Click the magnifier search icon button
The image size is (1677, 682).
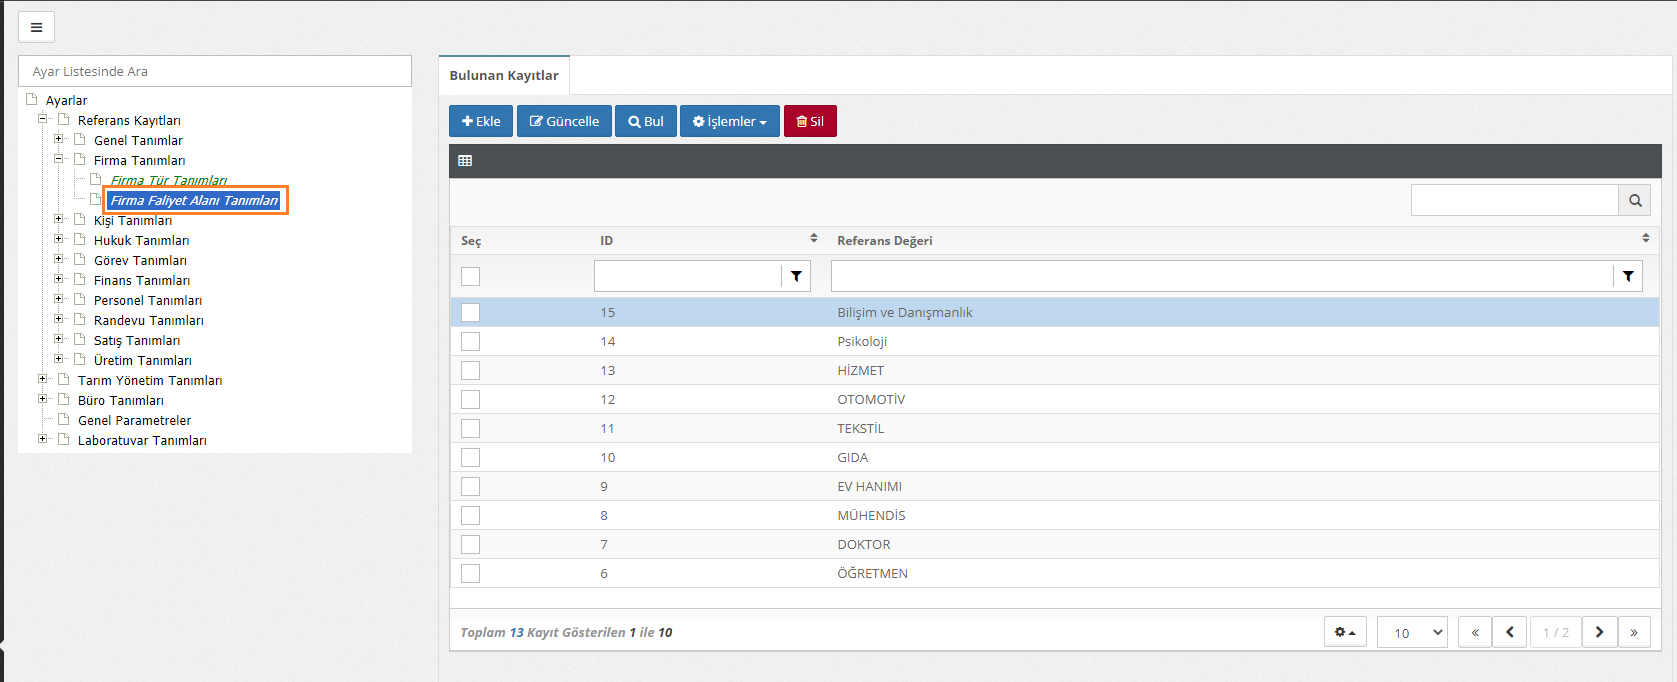1634,200
